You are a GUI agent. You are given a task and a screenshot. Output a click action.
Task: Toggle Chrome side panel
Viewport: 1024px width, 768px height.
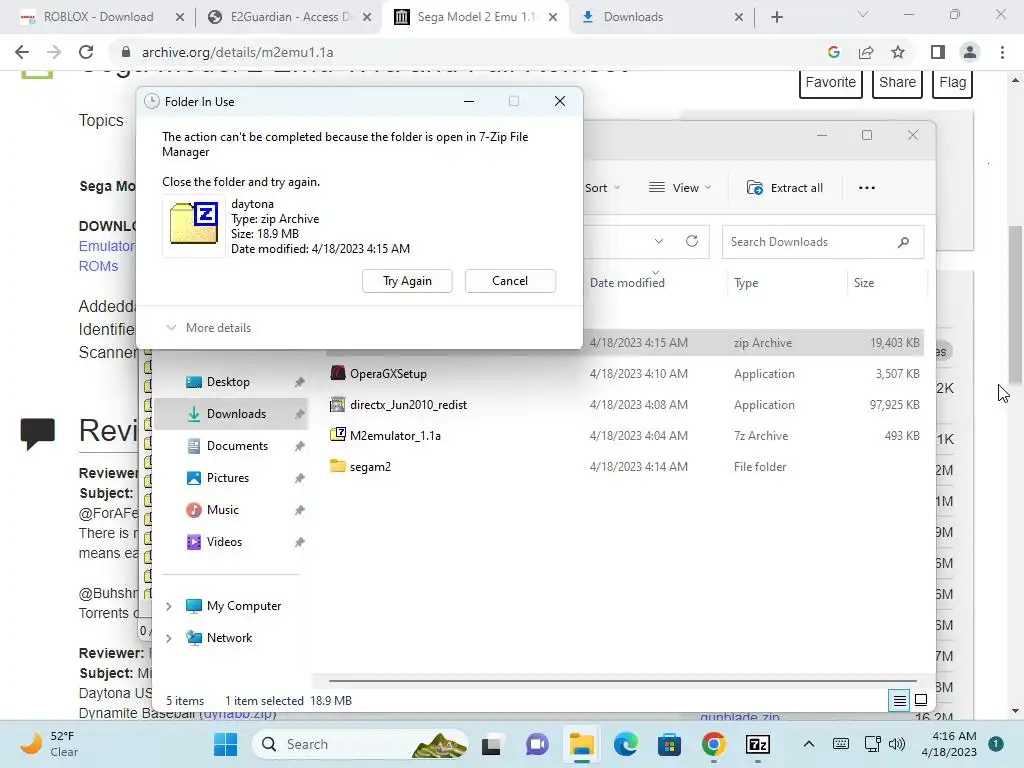pyautogui.click(x=938, y=52)
